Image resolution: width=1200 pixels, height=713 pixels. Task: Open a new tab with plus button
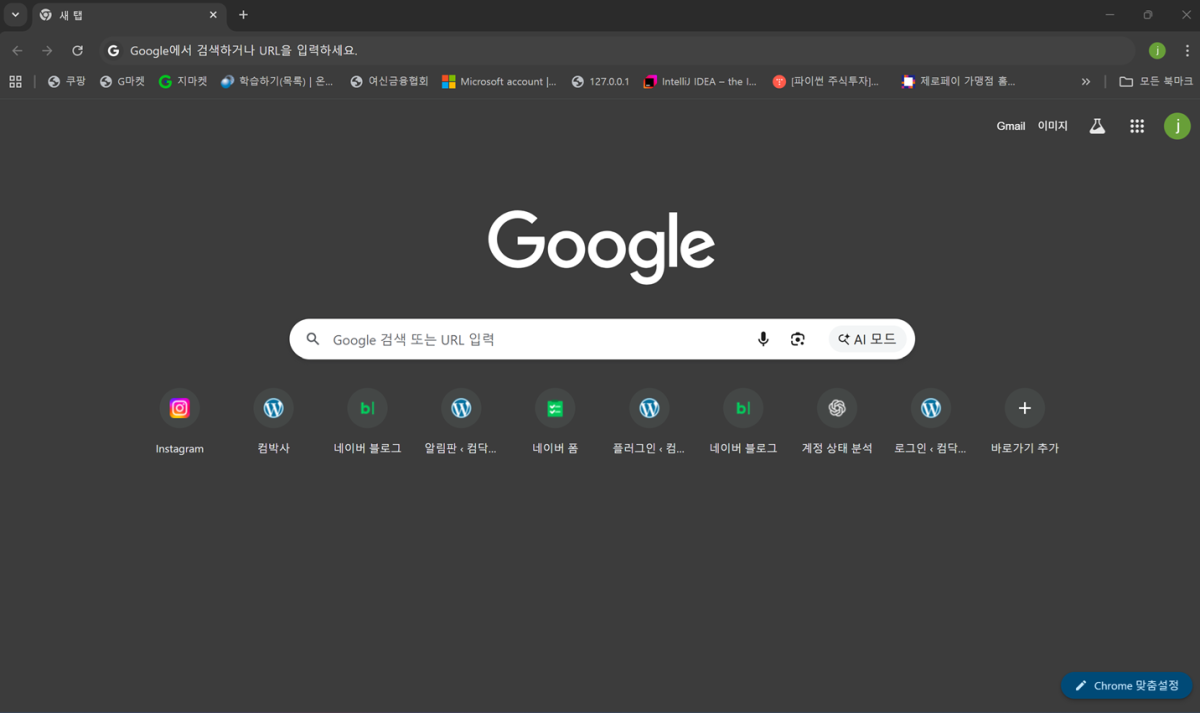coord(243,15)
